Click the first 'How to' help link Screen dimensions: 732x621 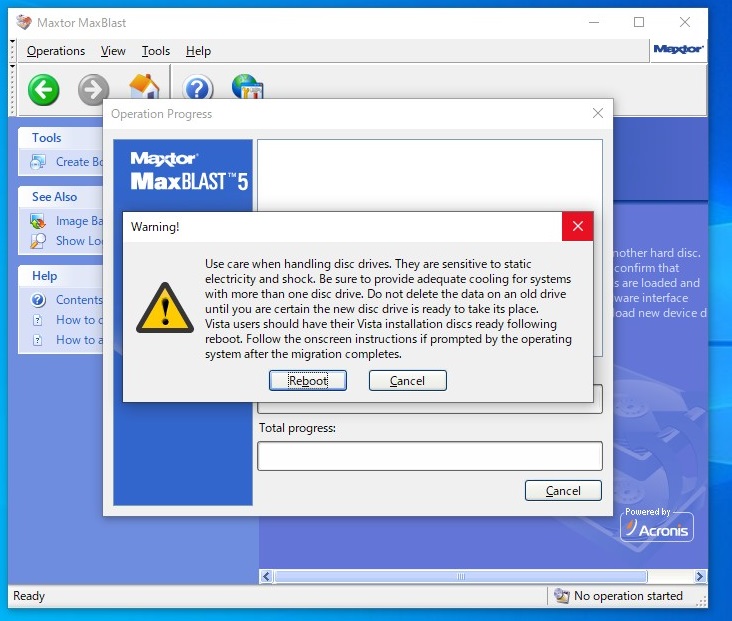pyautogui.click(x=79, y=320)
